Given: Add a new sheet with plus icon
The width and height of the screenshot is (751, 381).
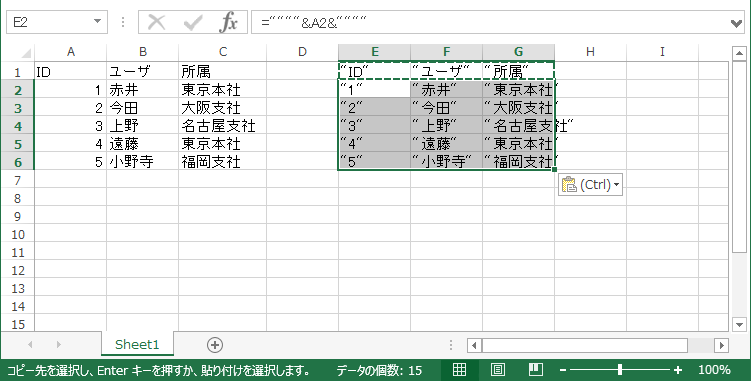Looking at the screenshot, I should coord(215,345).
